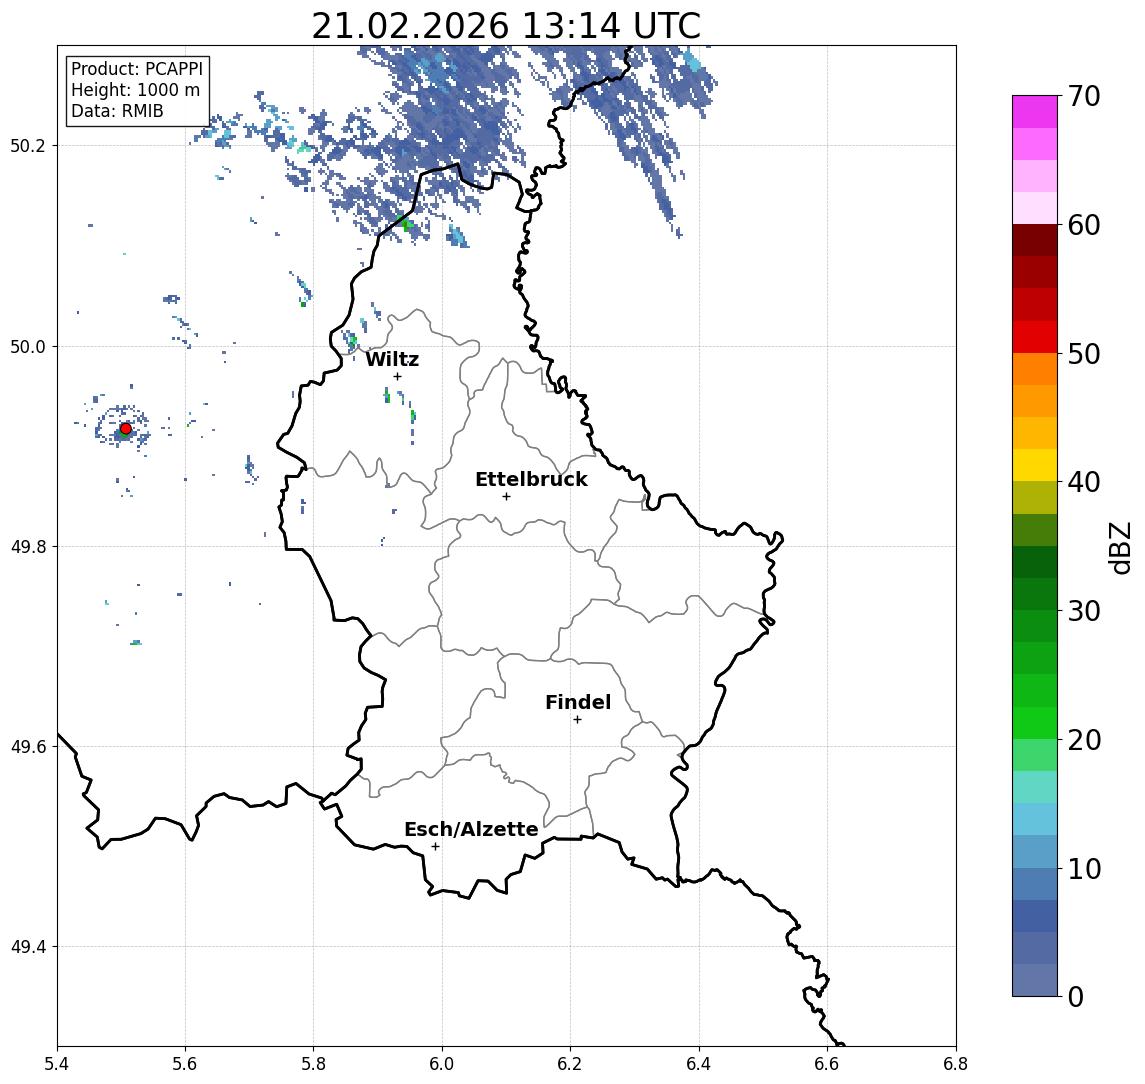Click the title "21.02.2026 13:14 UTC"
The image size is (1145, 1084).
506,26
